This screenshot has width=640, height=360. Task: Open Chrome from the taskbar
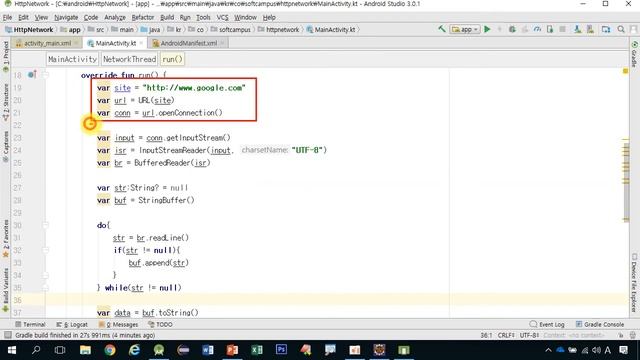click(x=109, y=350)
